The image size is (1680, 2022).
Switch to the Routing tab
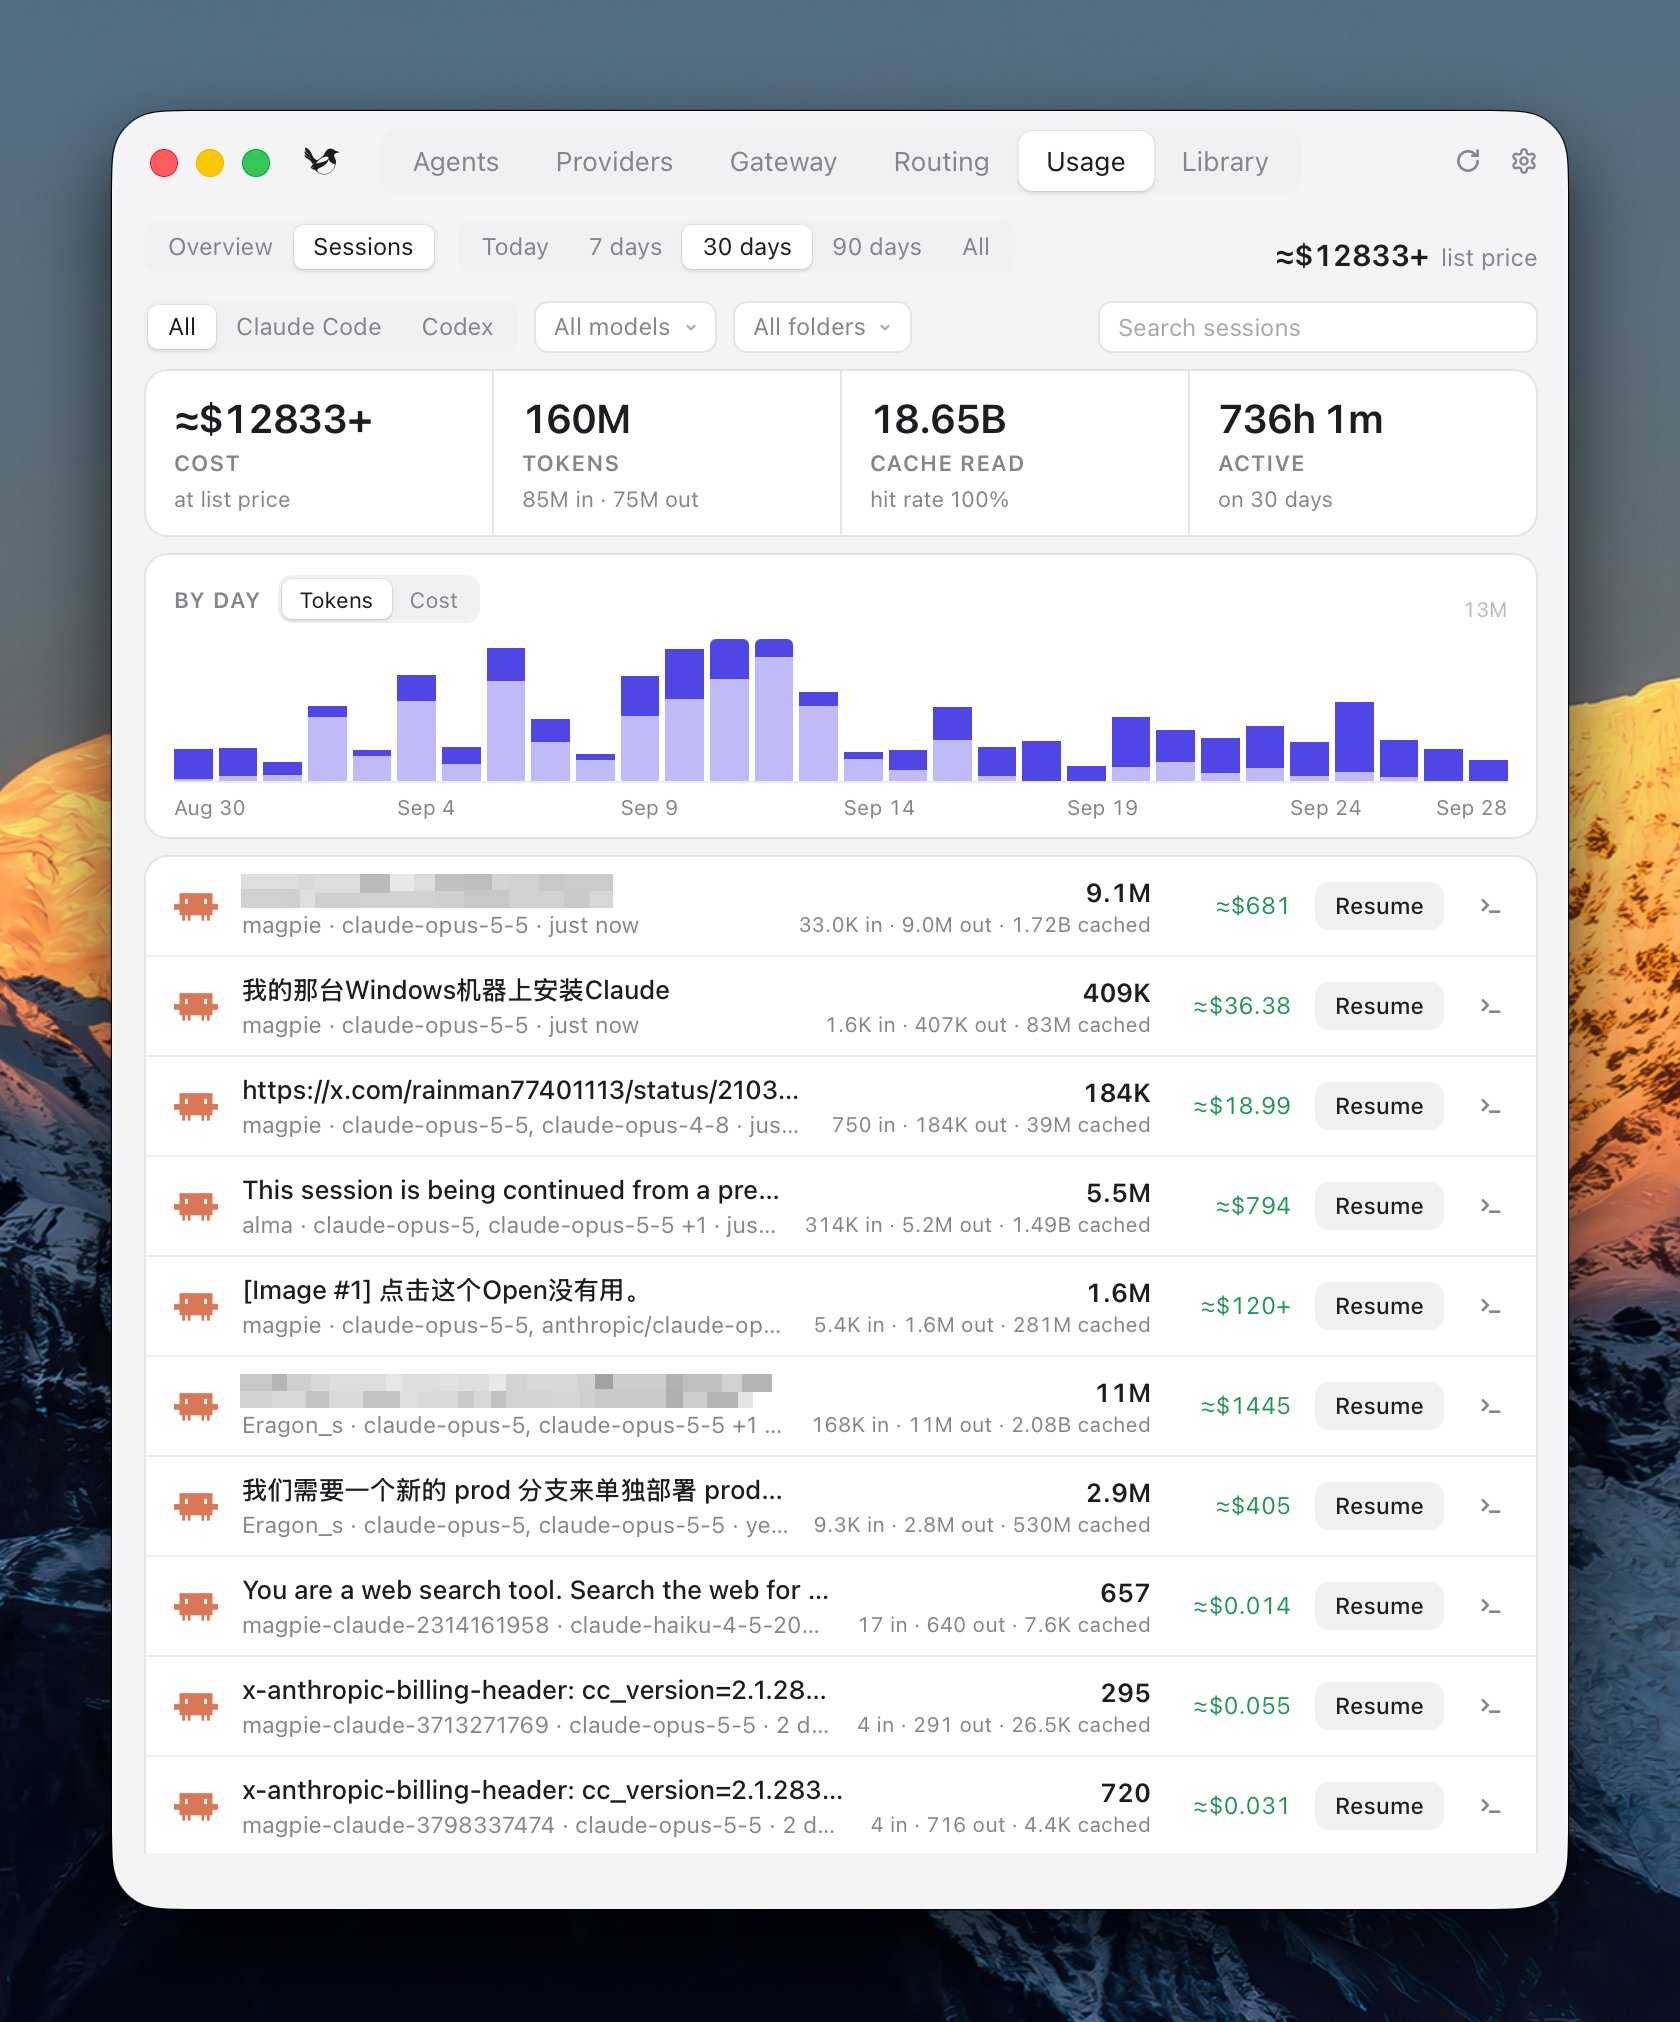pos(941,162)
